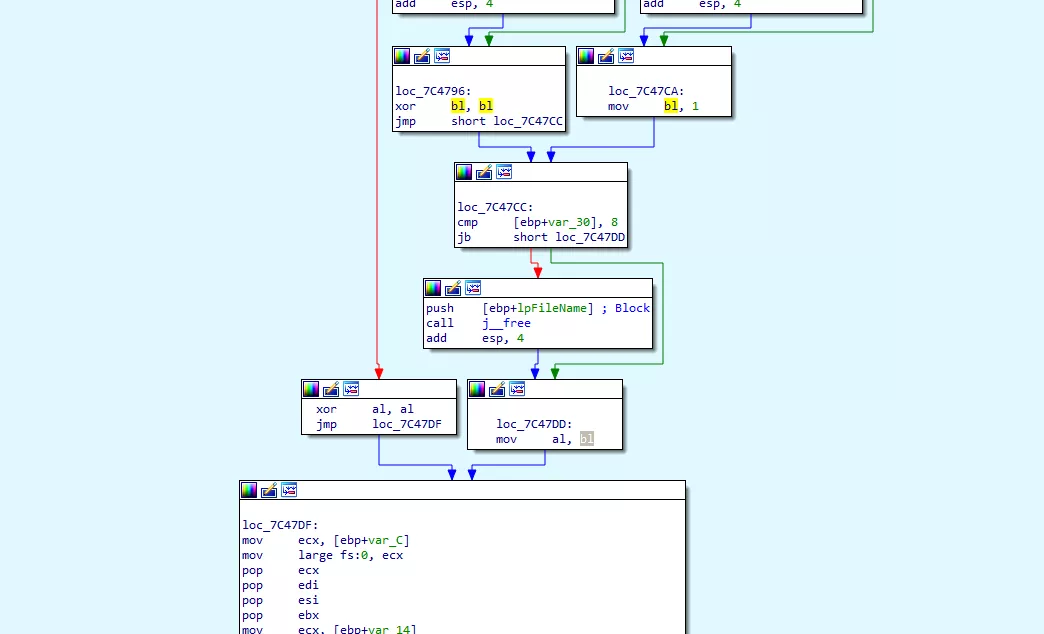
Task: Click the color icon on loc_7C47CC block
Action: [464, 172]
